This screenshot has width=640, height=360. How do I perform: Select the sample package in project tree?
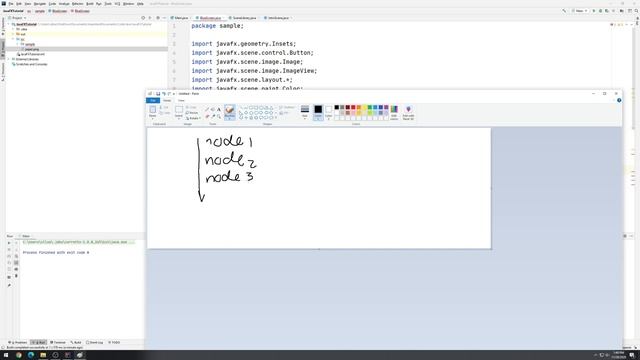click(30, 44)
